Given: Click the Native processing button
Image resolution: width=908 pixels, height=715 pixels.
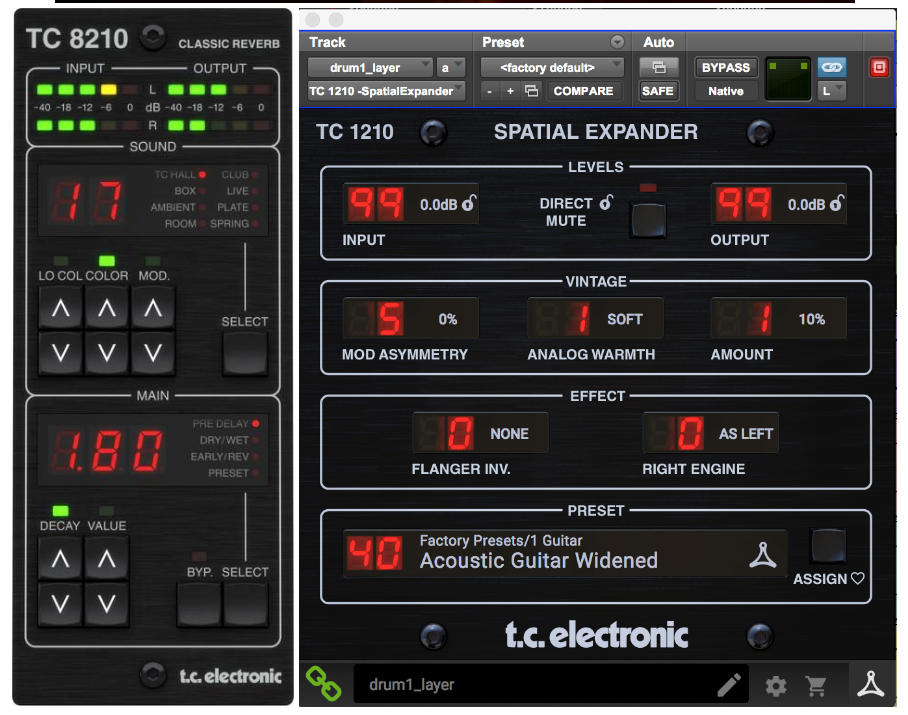Looking at the screenshot, I should point(726,91).
